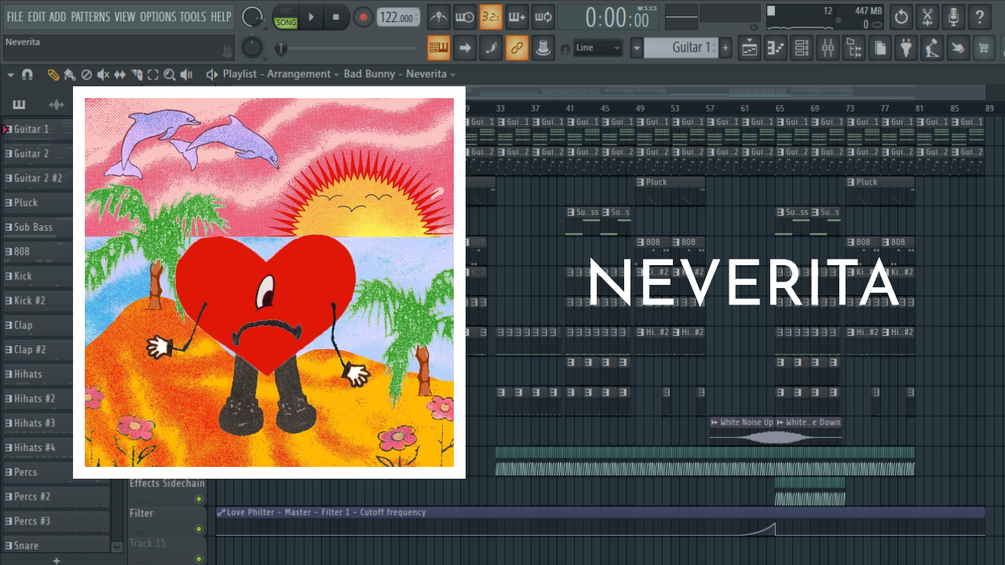This screenshot has height=565, width=1005.
Task: Select the playlist Delete tool
Action: [87, 74]
